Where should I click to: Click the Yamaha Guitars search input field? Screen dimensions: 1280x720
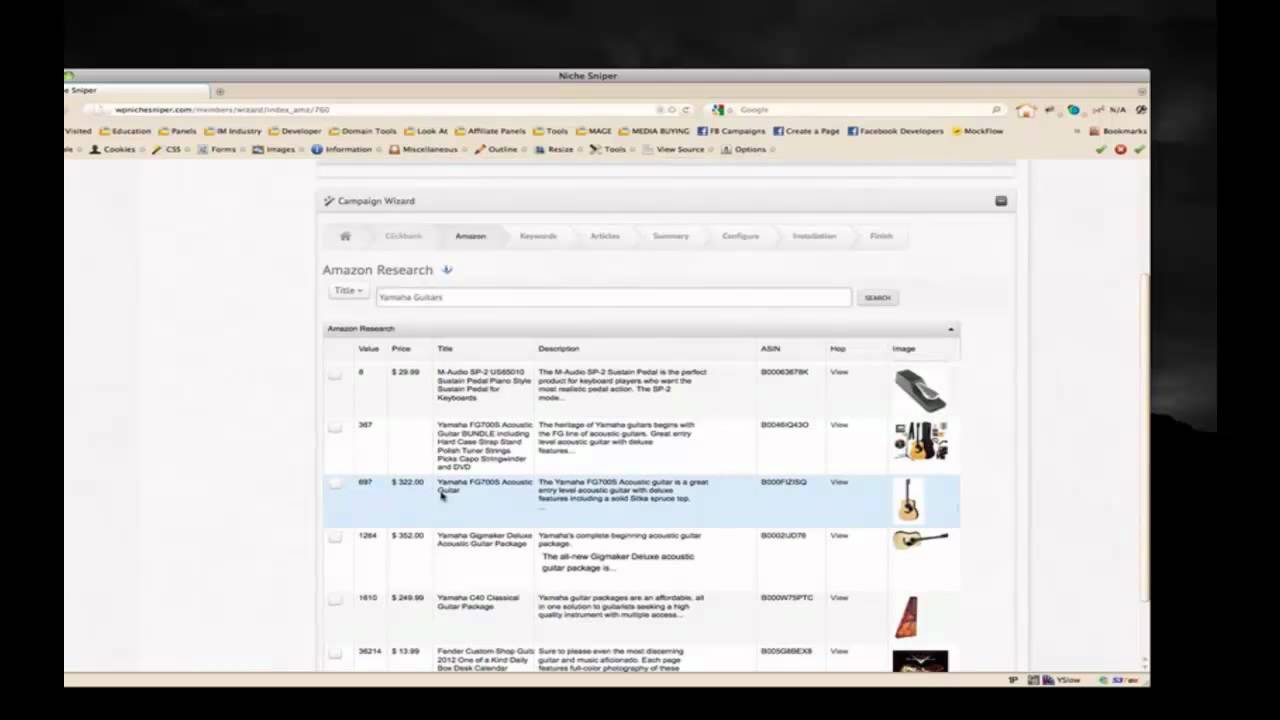(613, 297)
